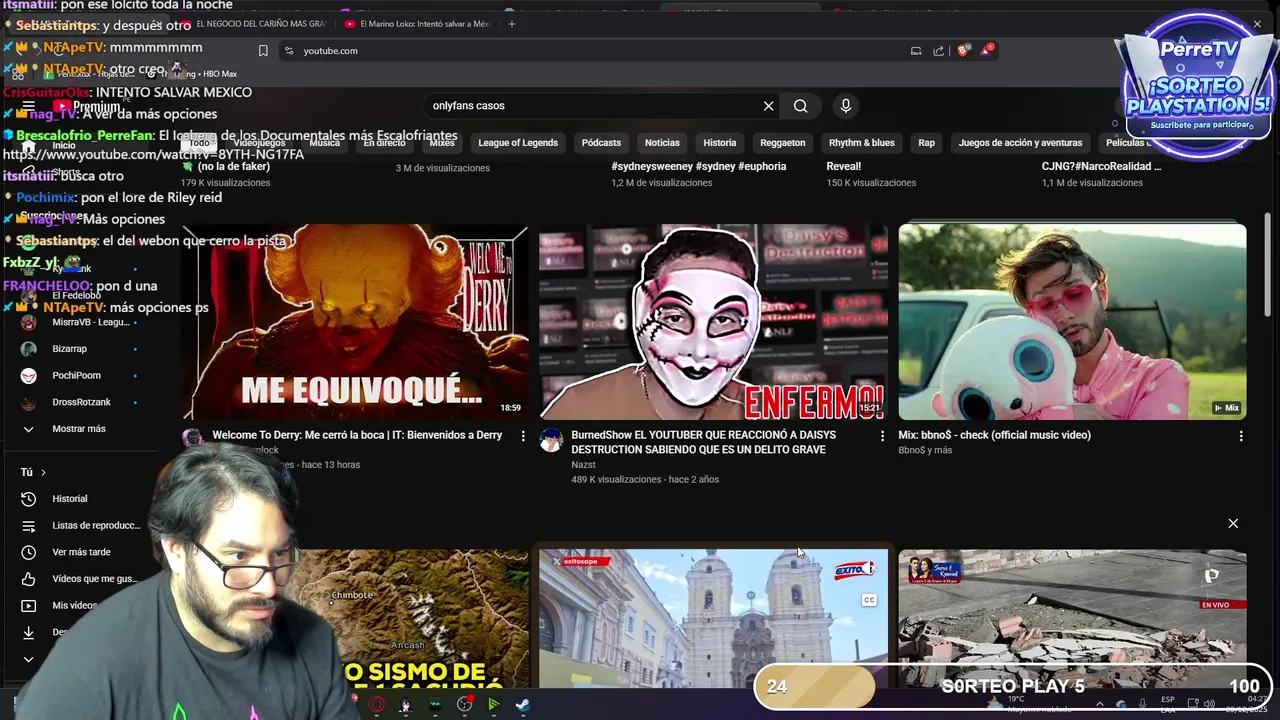1280x720 pixels.
Task: Open Brave Rewards triangle icon
Action: [x=987, y=50]
